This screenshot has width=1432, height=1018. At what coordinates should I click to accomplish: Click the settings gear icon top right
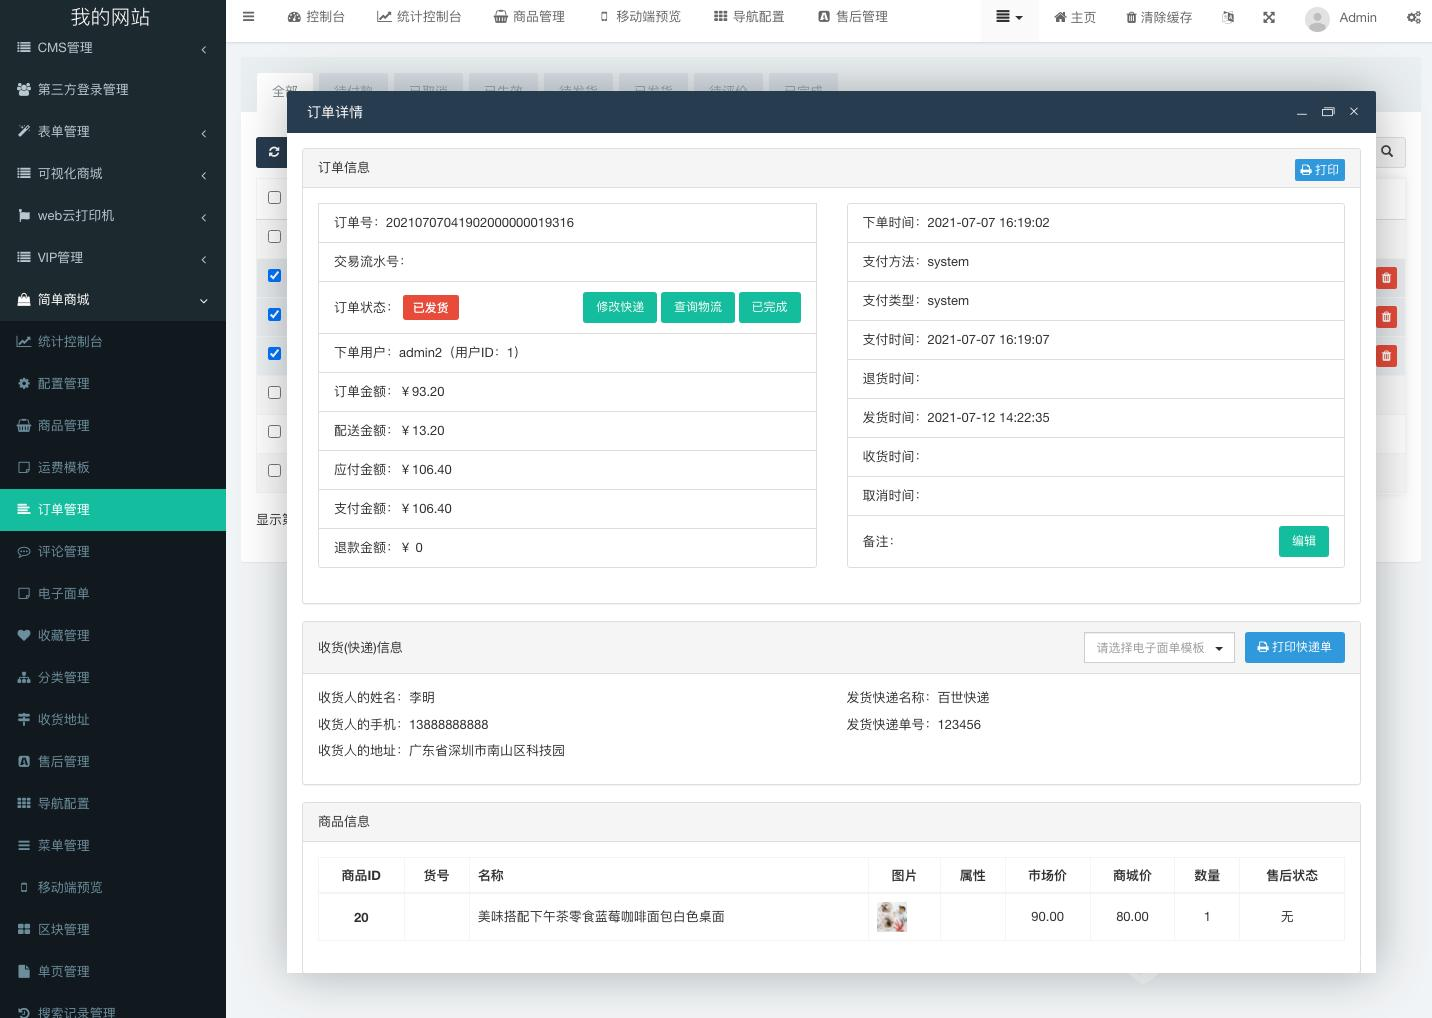click(x=1414, y=17)
